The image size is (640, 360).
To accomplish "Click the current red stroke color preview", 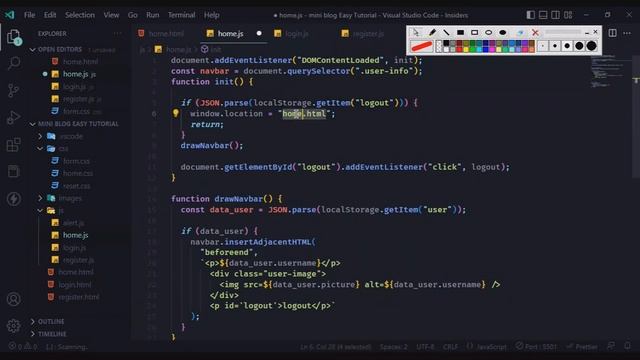I will 422,46.
